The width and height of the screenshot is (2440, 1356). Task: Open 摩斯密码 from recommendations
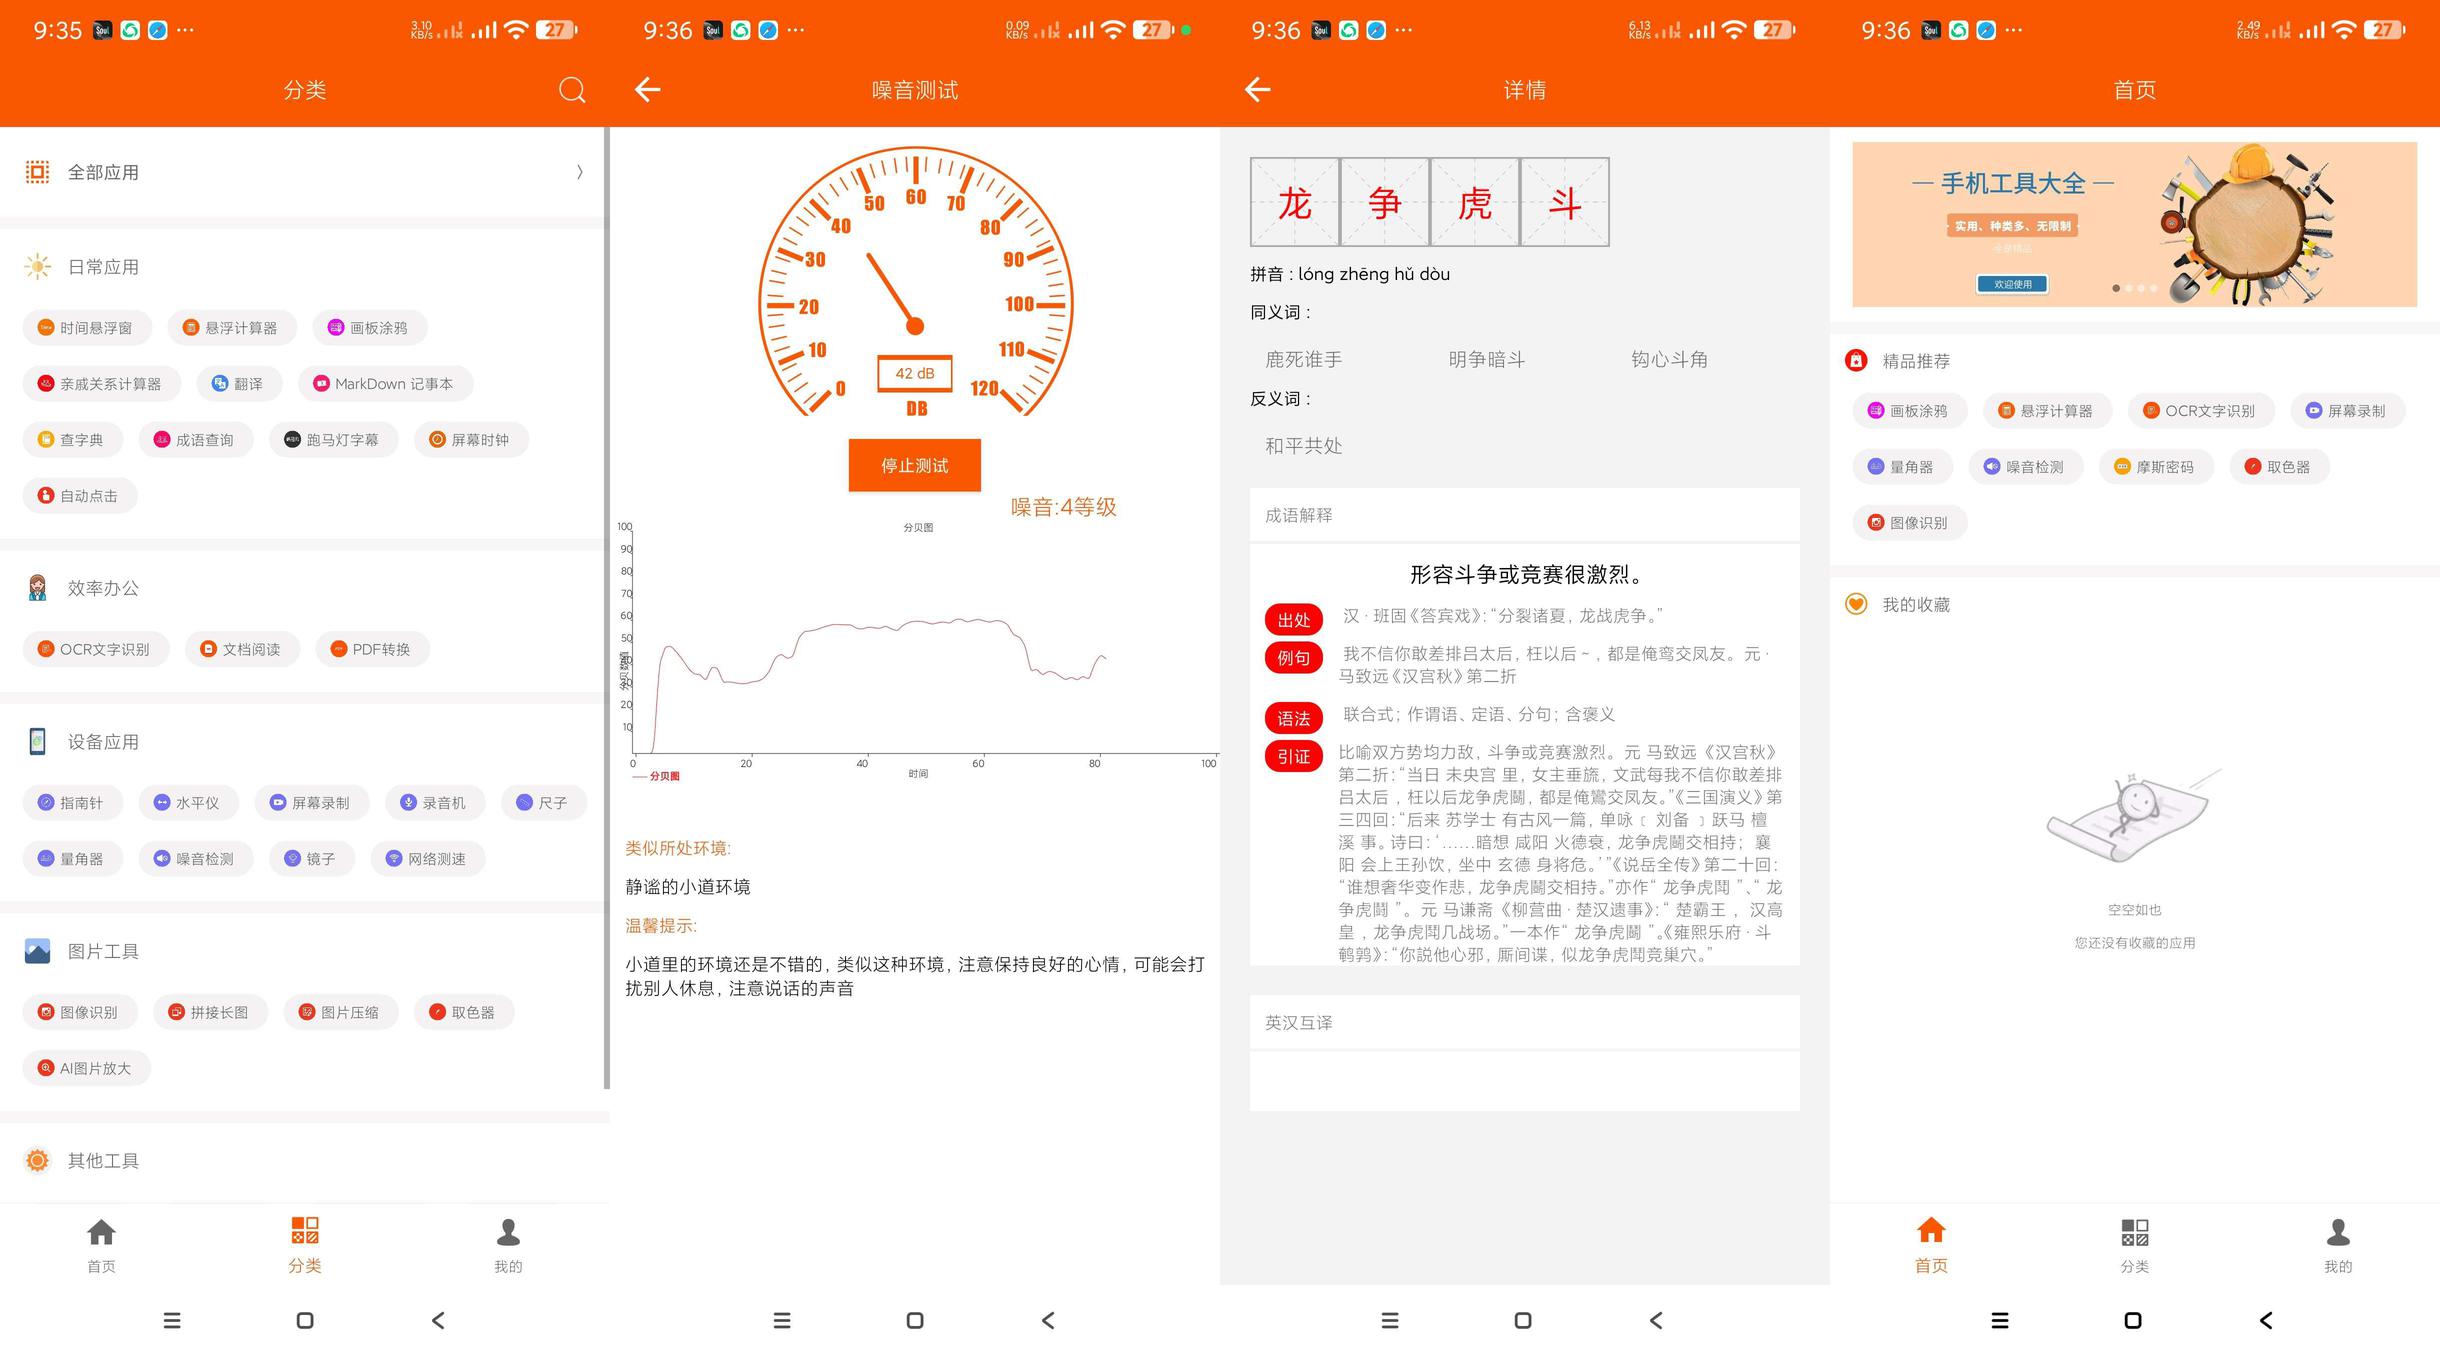click(2155, 467)
